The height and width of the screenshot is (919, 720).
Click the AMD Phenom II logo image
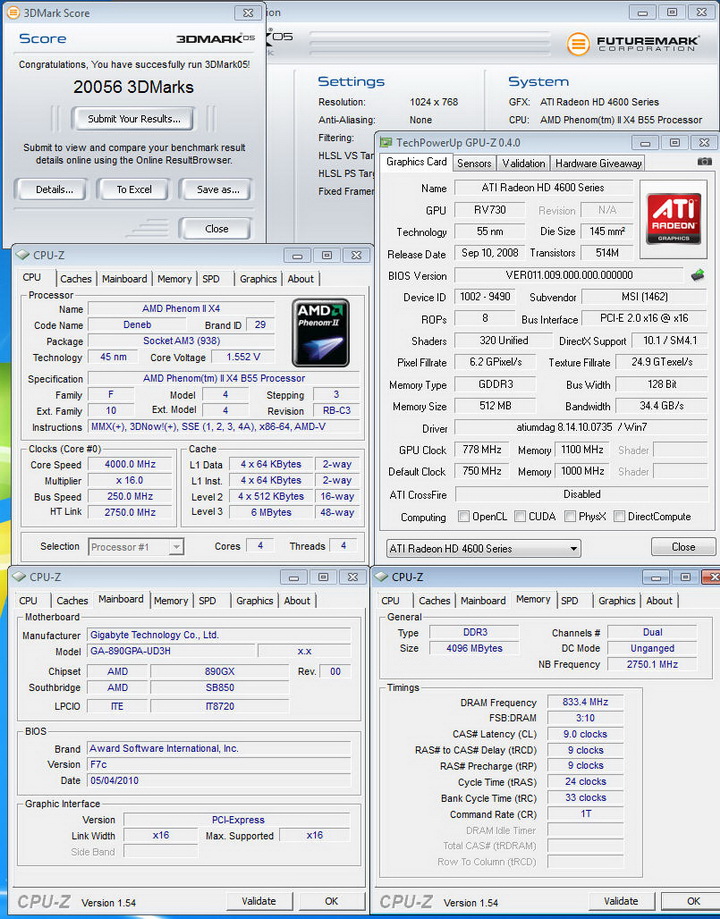(321, 333)
